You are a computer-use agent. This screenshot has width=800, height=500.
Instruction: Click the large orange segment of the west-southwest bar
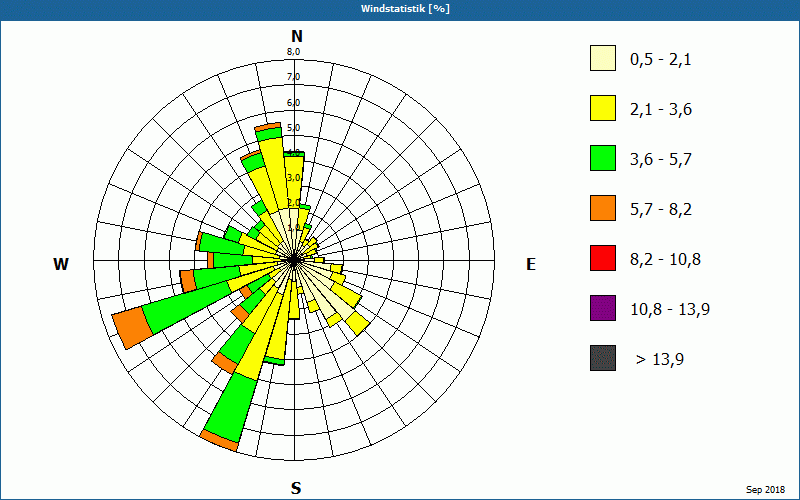pyautogui.click(x=133, y=329)
